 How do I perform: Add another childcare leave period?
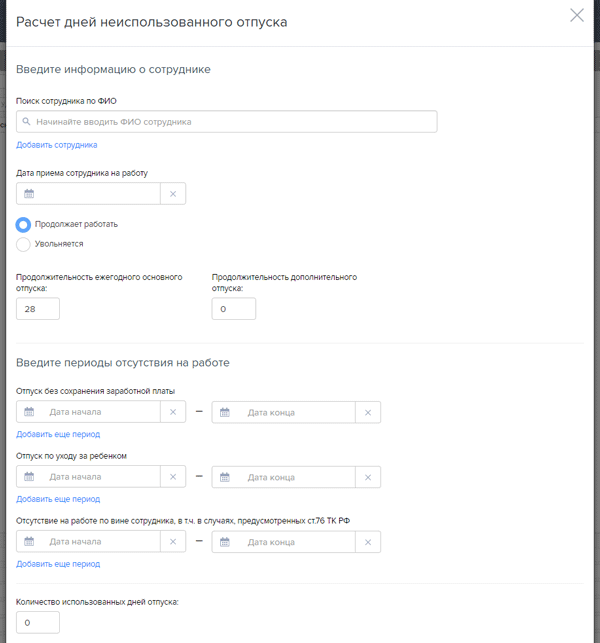(58, 499)
